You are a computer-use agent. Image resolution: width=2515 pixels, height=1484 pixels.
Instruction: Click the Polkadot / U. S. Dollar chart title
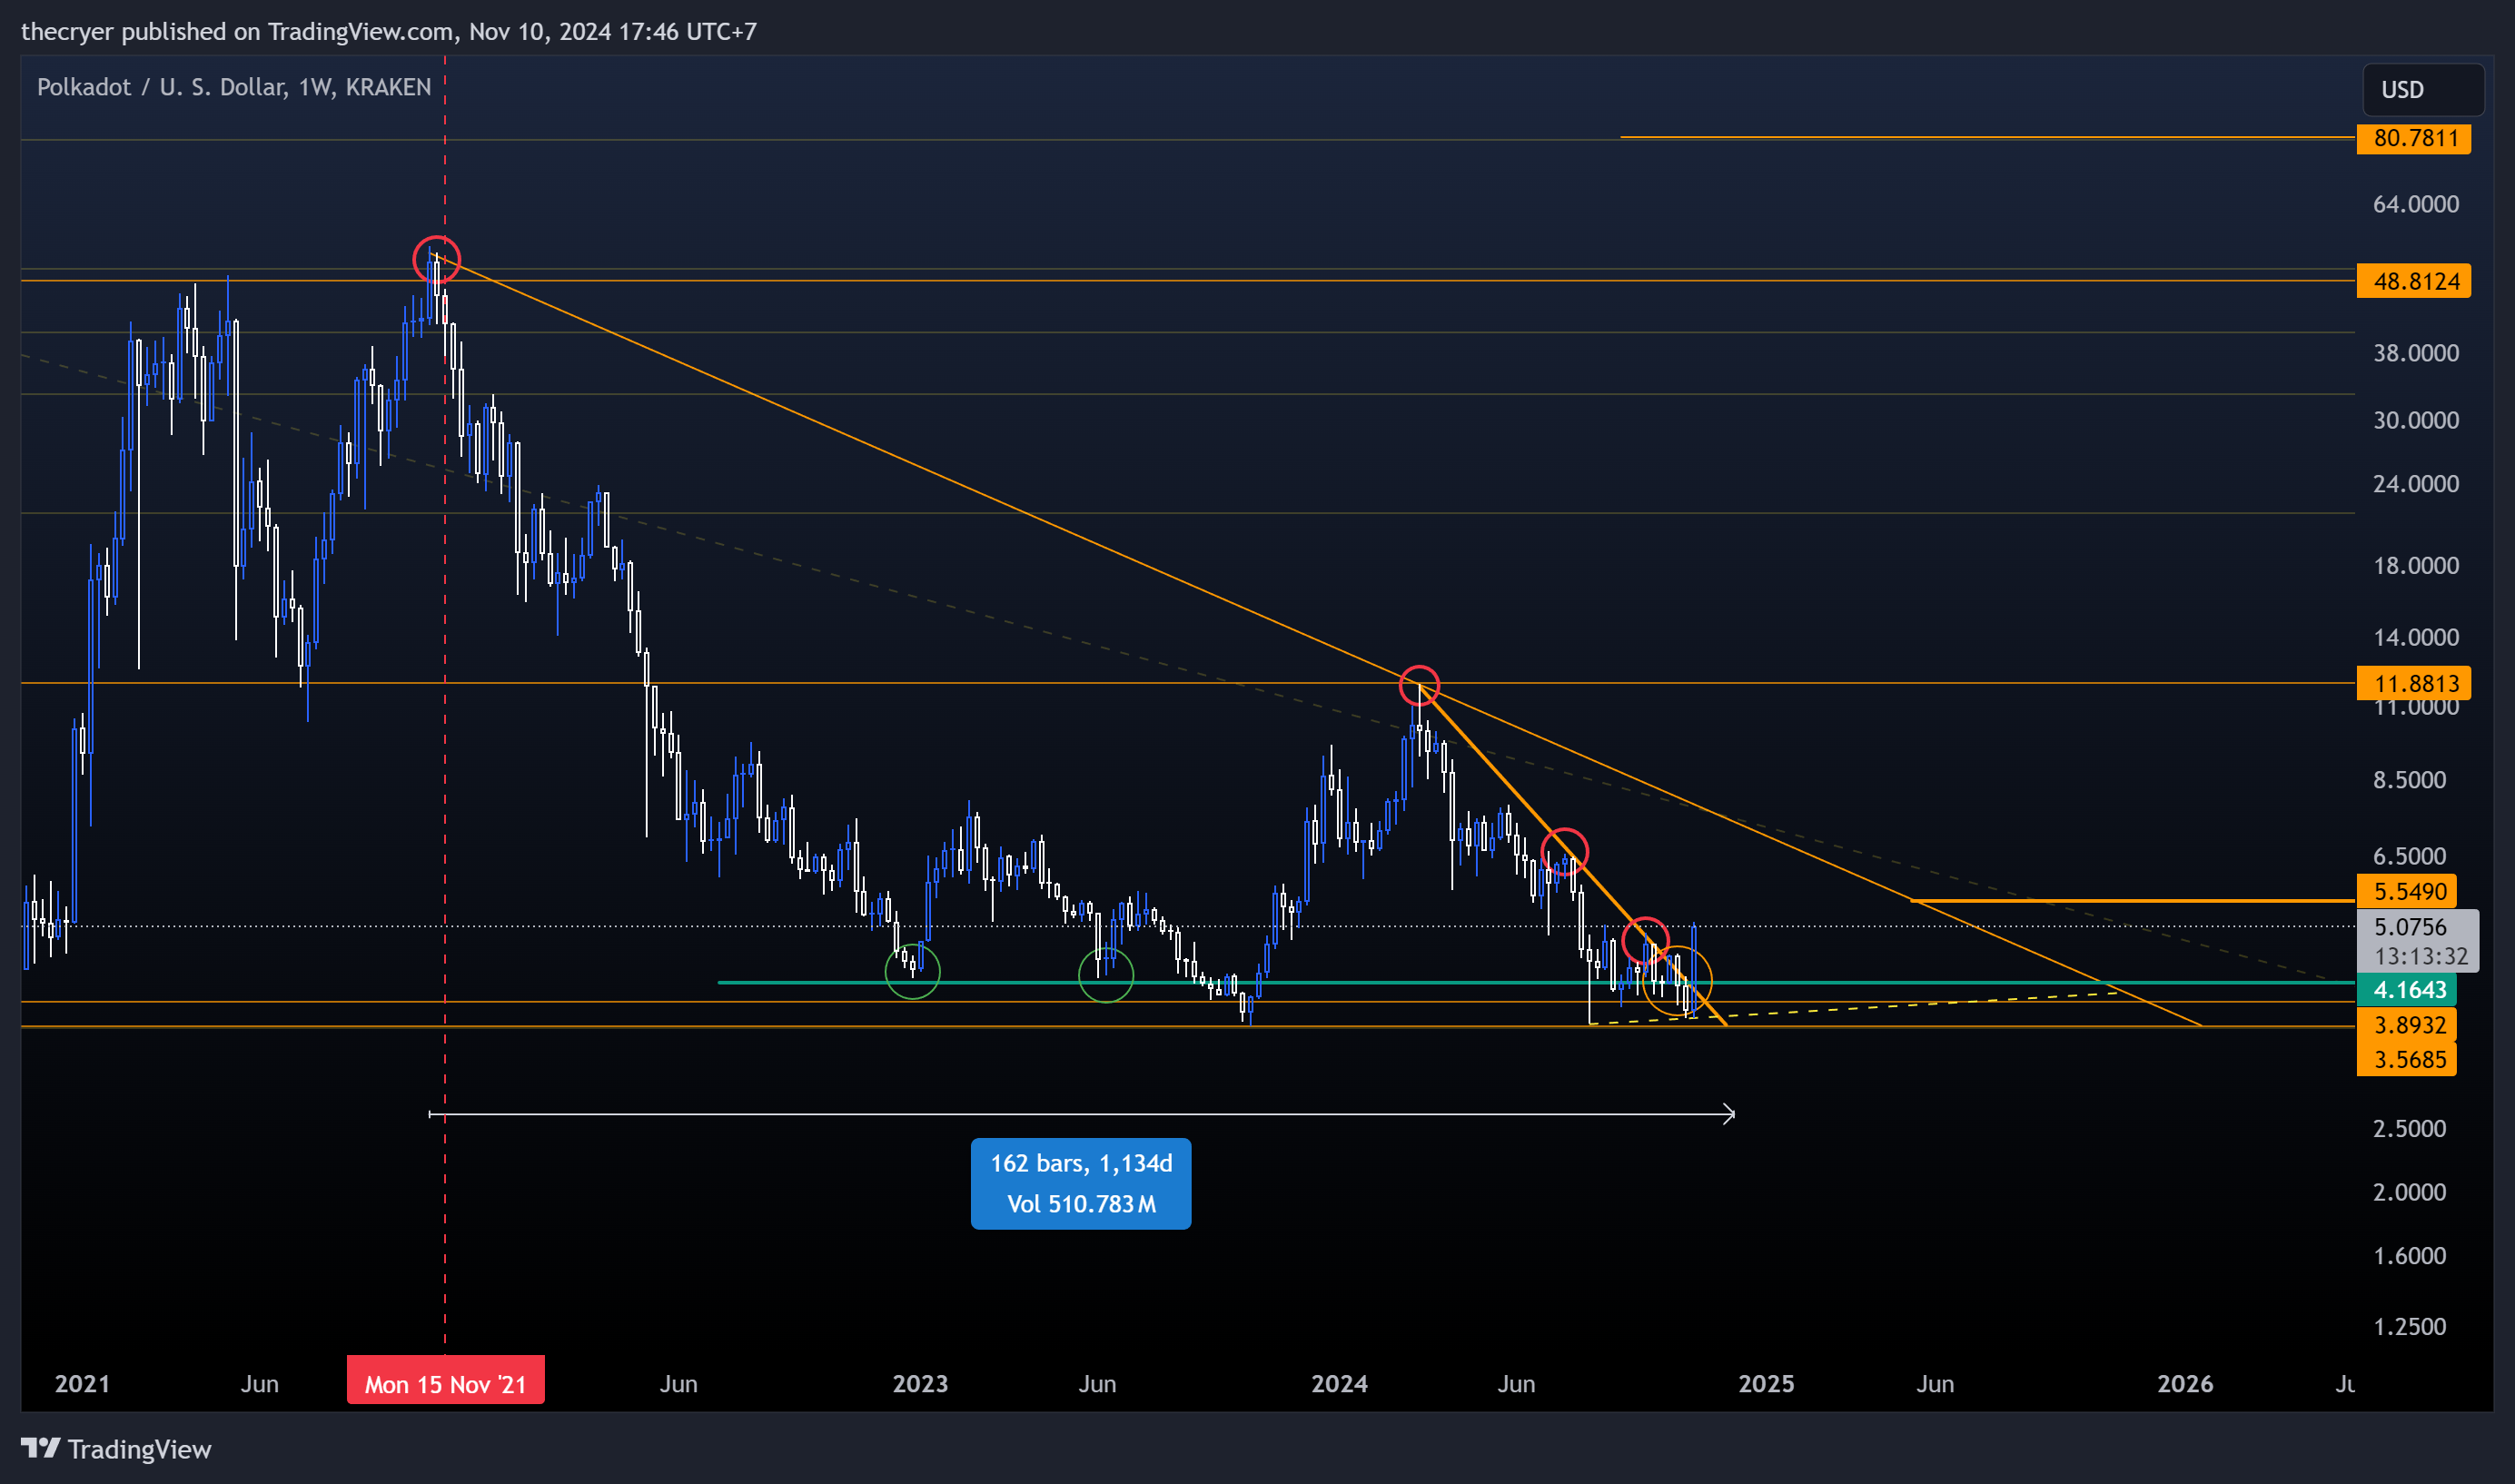(x=234, y=87)
